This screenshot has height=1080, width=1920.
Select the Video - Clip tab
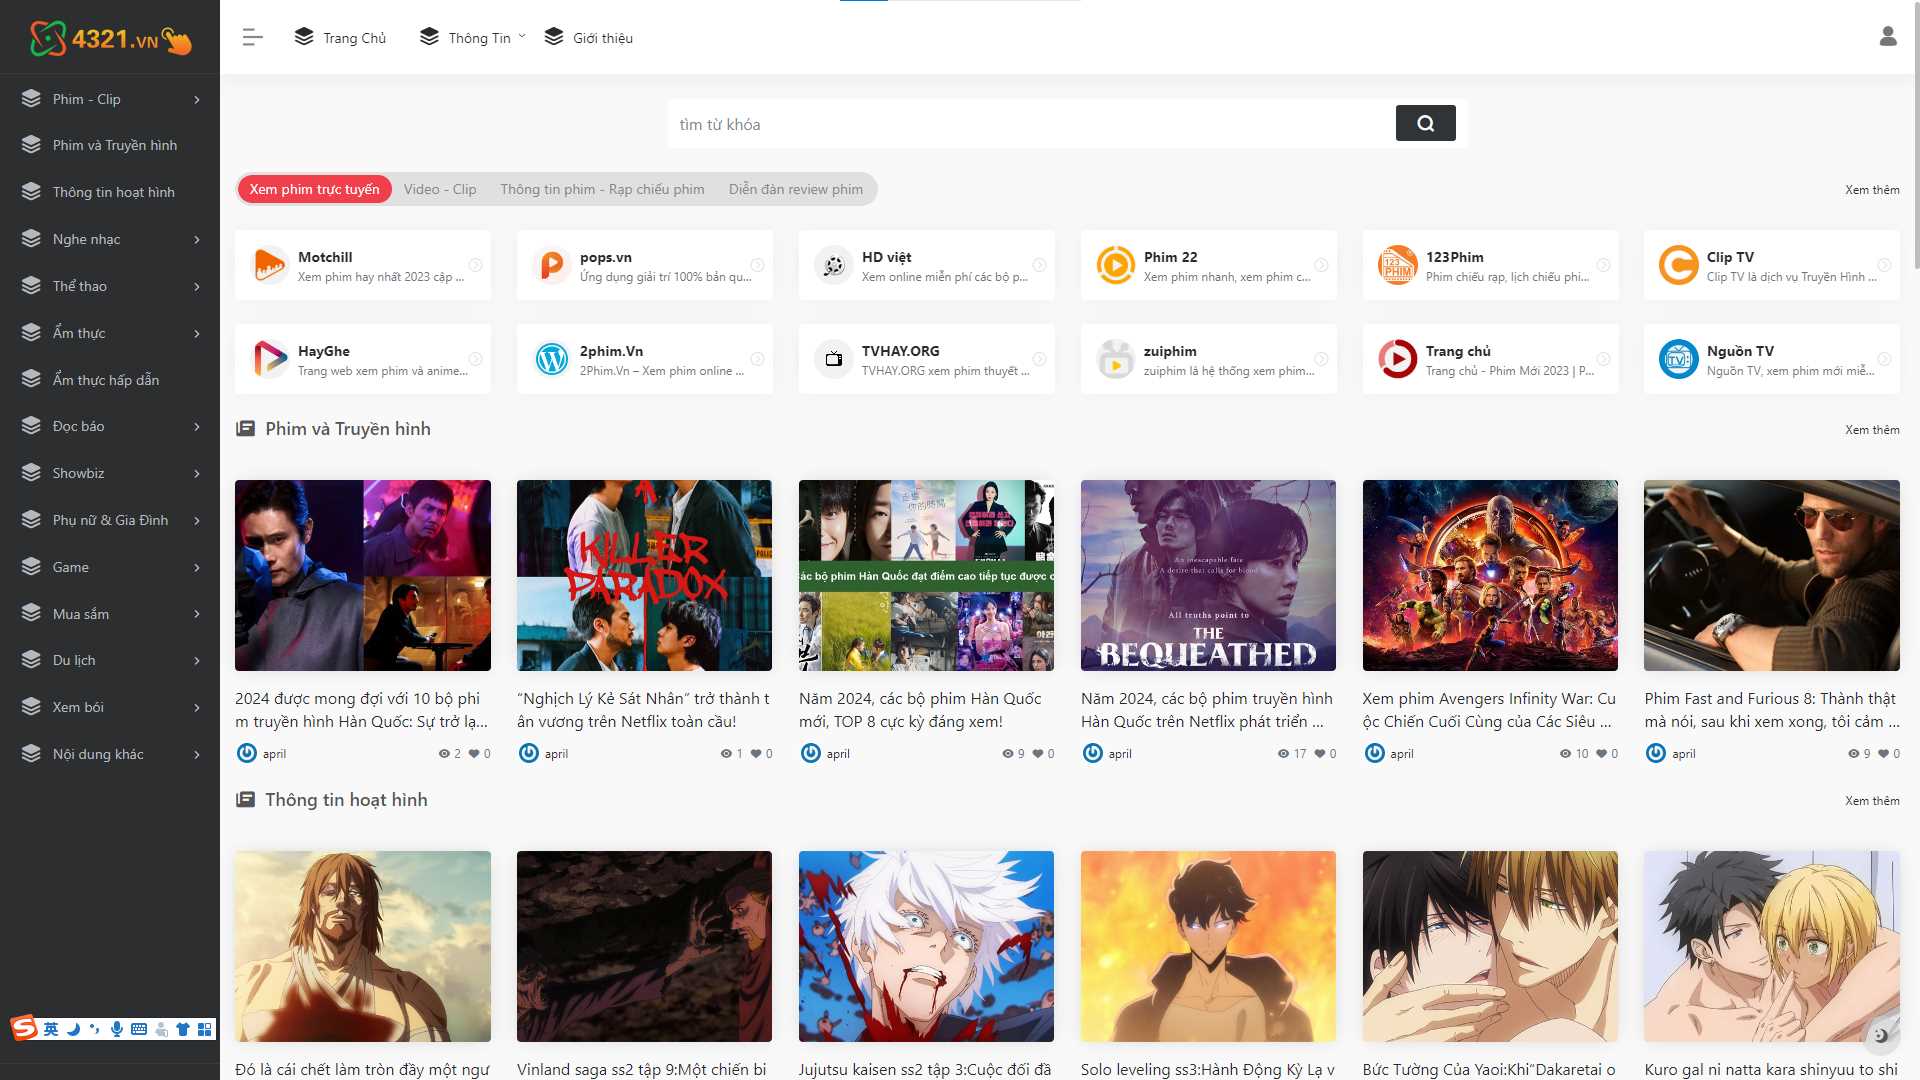(x=440, y=189)
